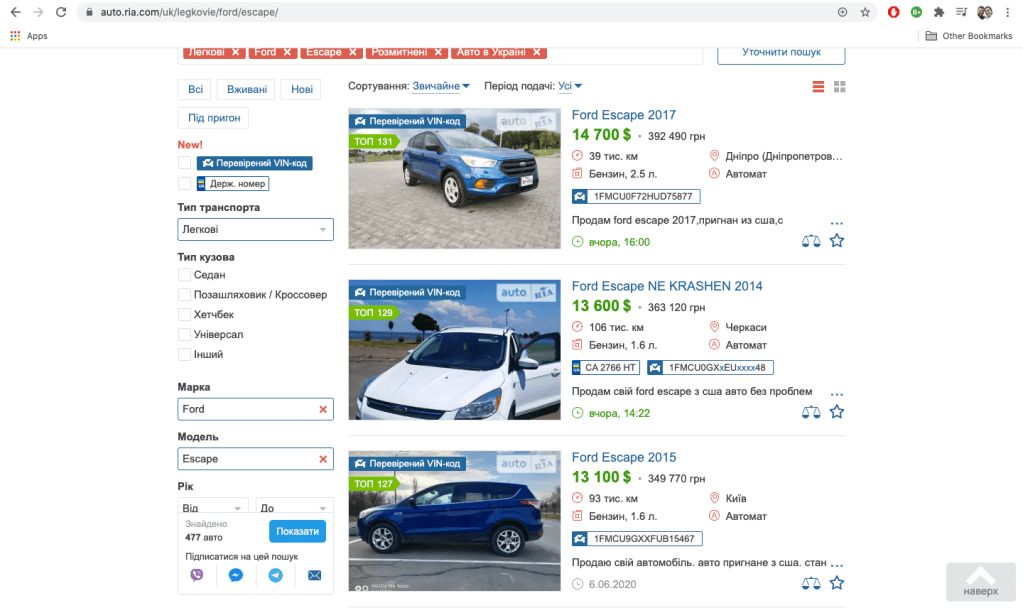Open the Ford Escape NE KRASHEN 2014 listing
The height and width of the screenshot is (608, 1023).
tap(667, 286)
